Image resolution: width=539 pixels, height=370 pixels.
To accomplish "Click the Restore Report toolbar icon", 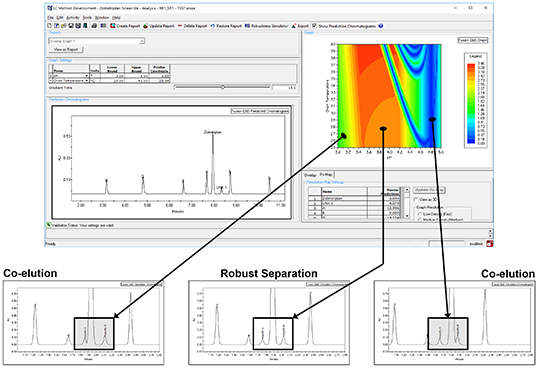I will pyautogui.click(x=213, y=26).
